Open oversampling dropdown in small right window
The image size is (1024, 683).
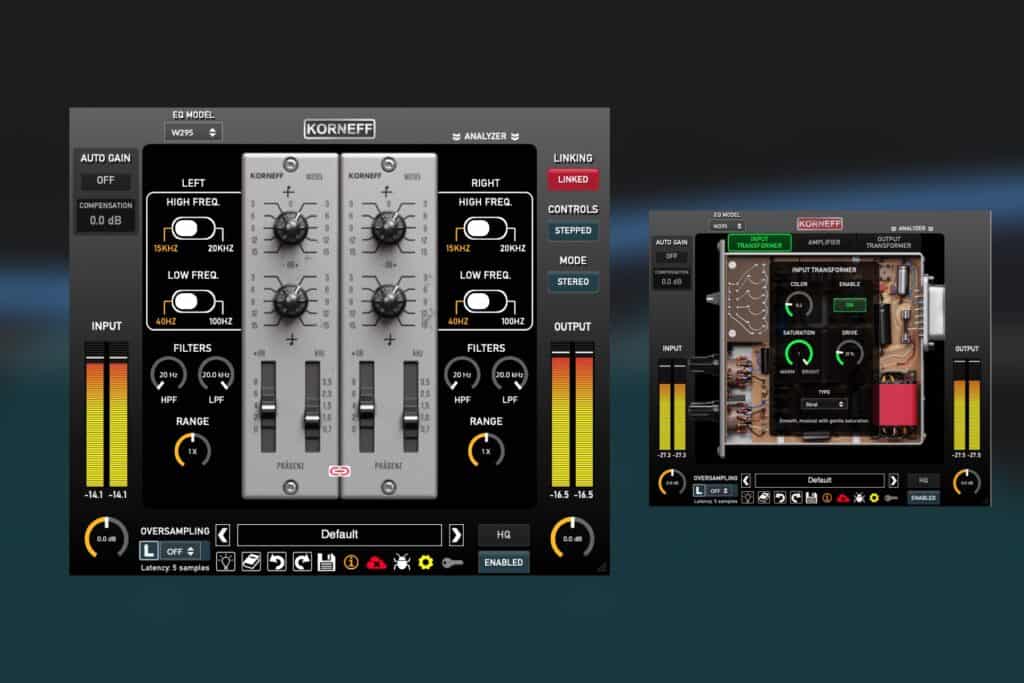click(720, 490)
